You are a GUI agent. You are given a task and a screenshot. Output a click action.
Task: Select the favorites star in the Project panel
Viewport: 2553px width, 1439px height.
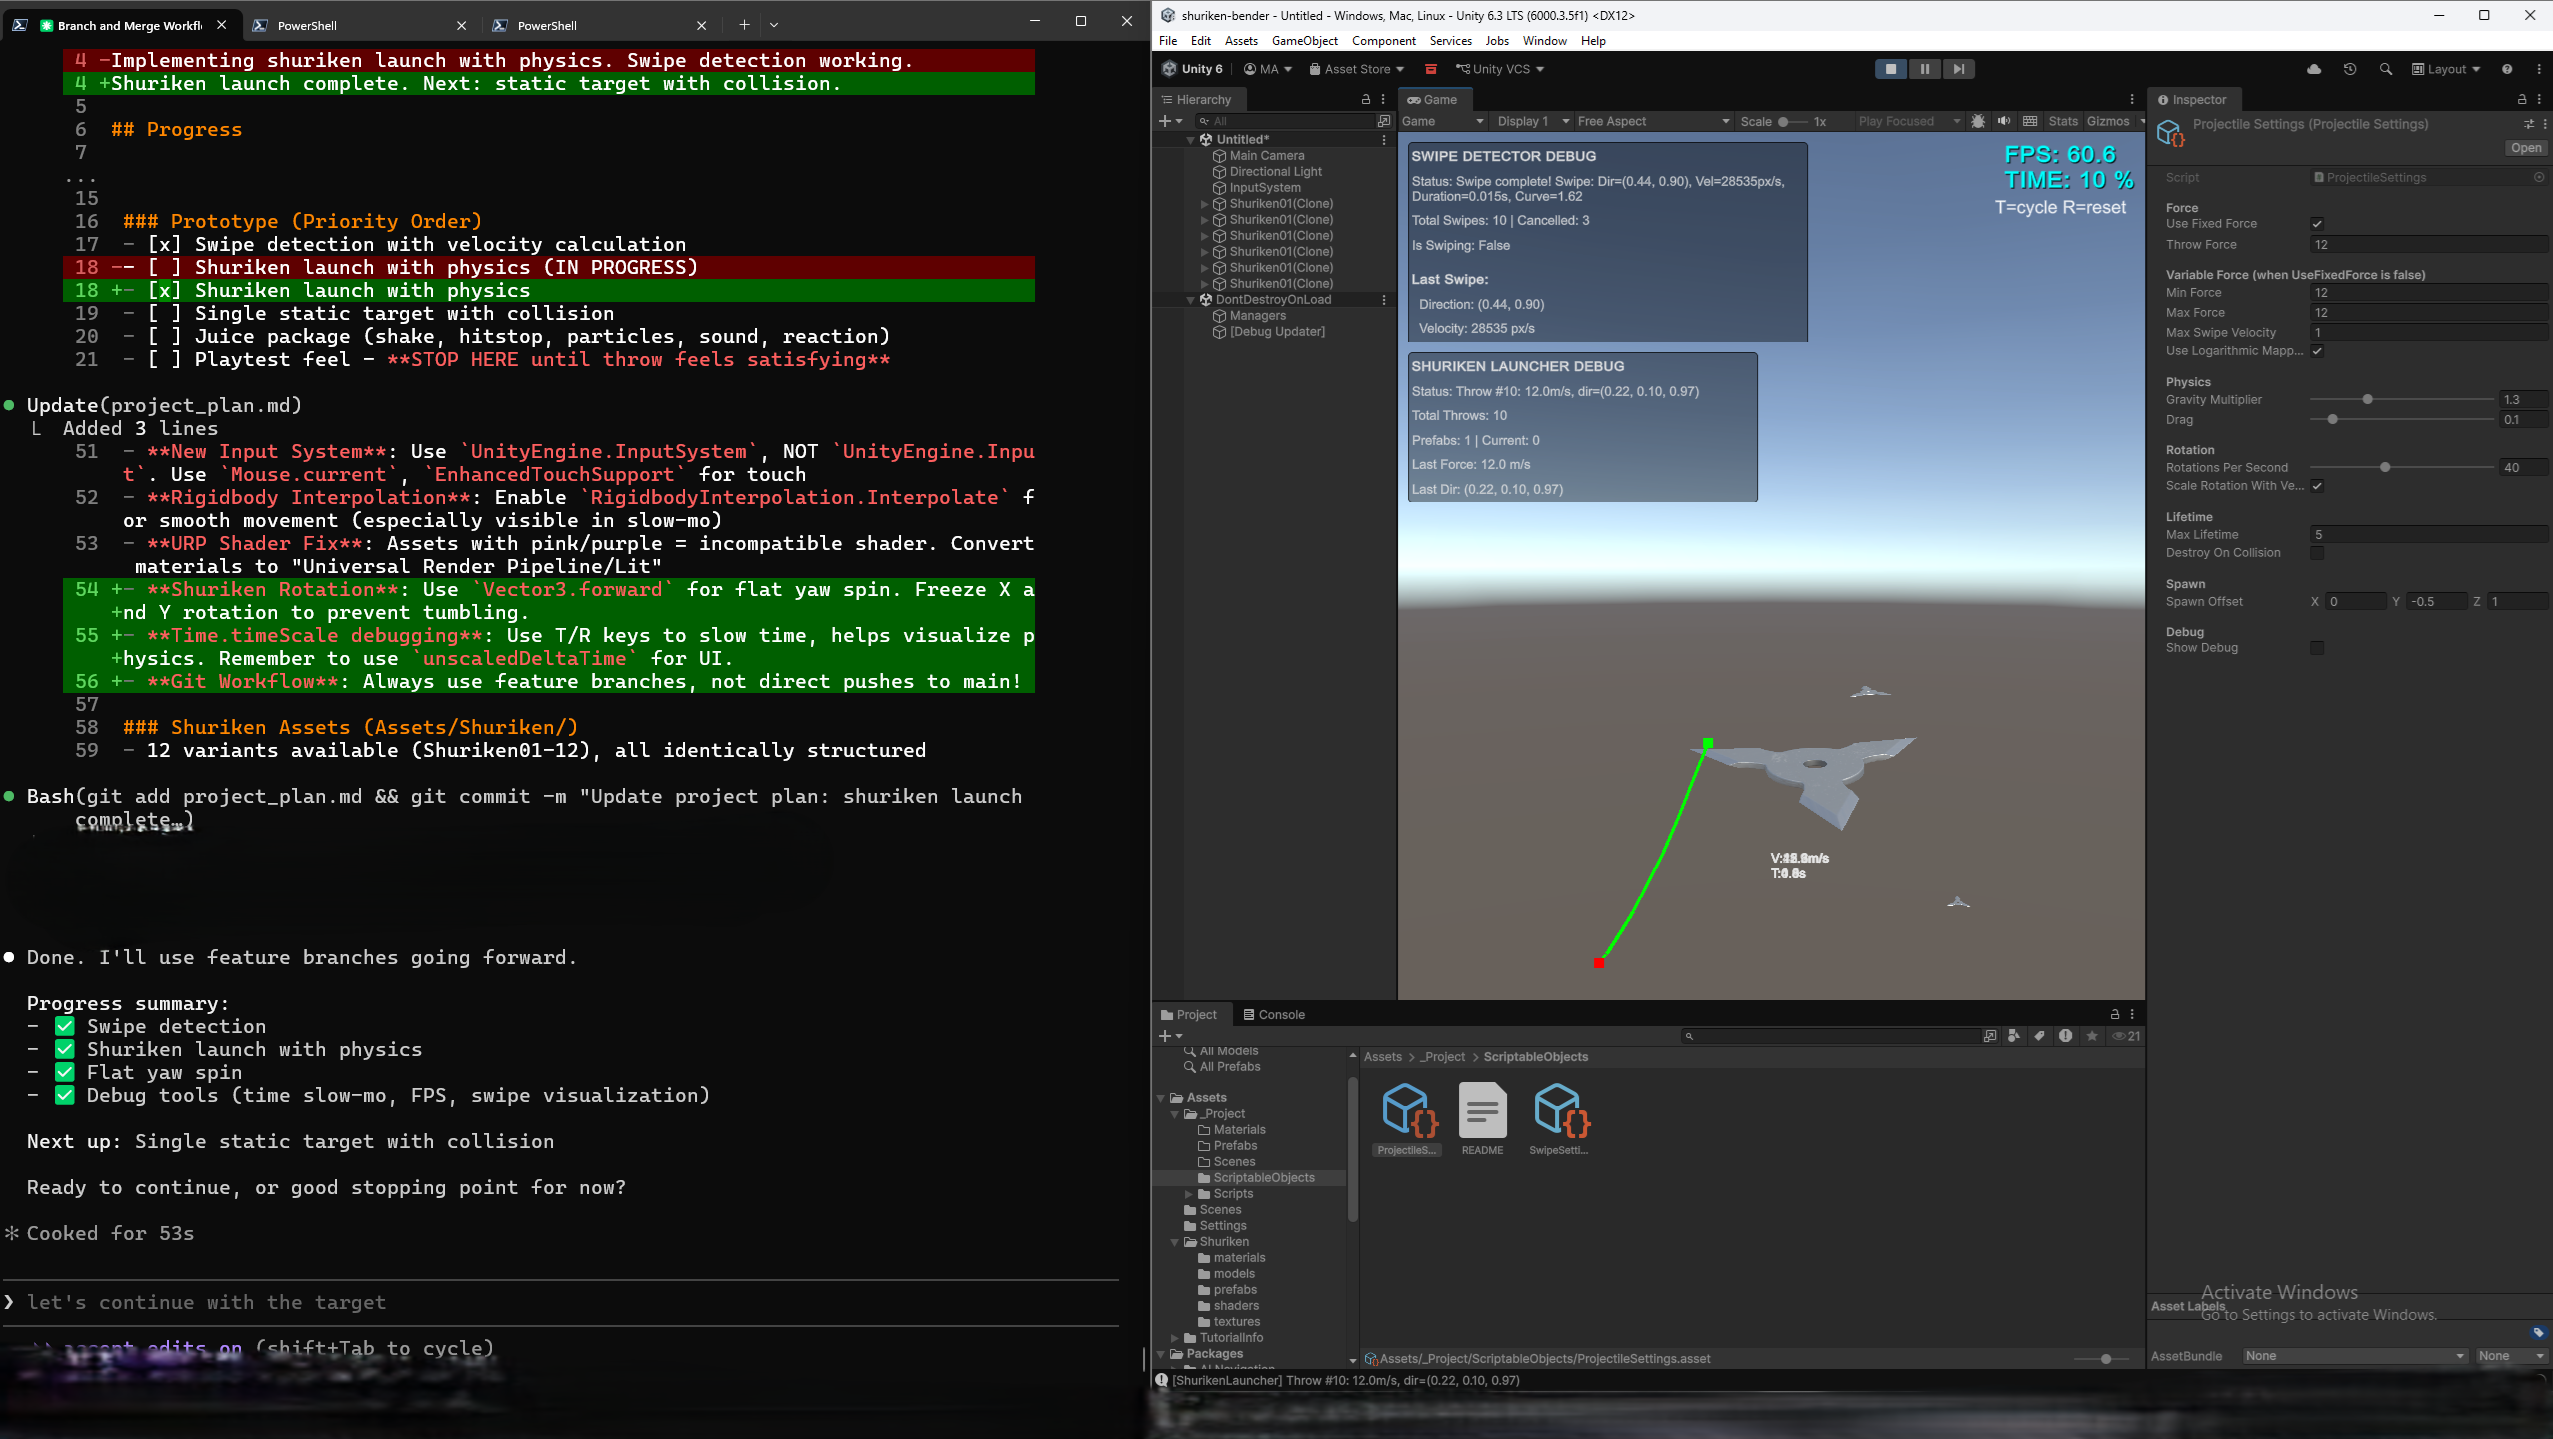coord(2092,1036)
